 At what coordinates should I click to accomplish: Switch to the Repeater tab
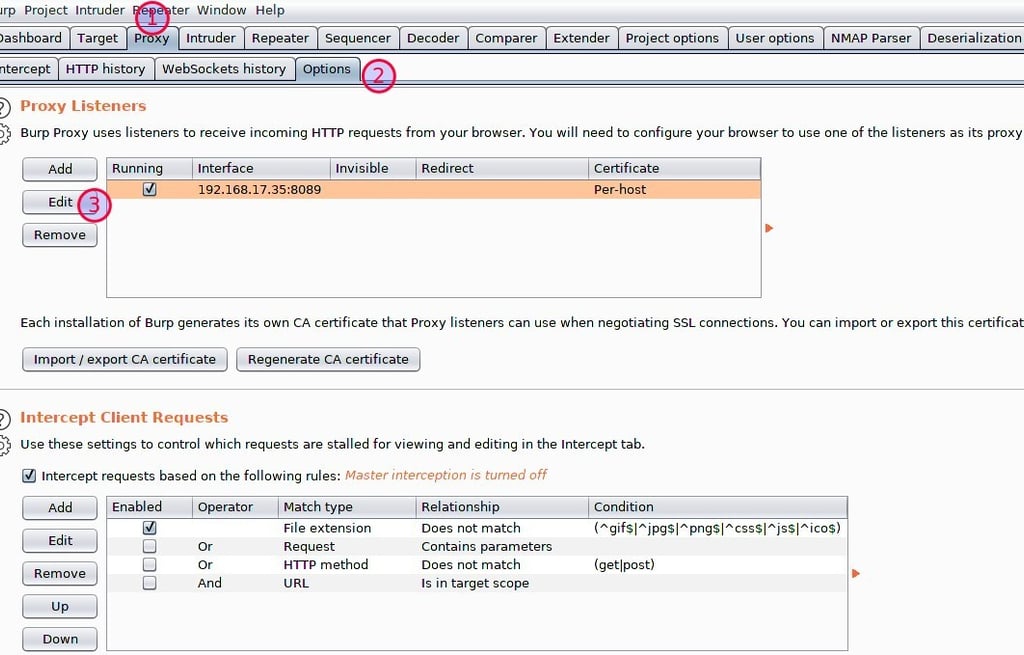(x=280, y=38)
